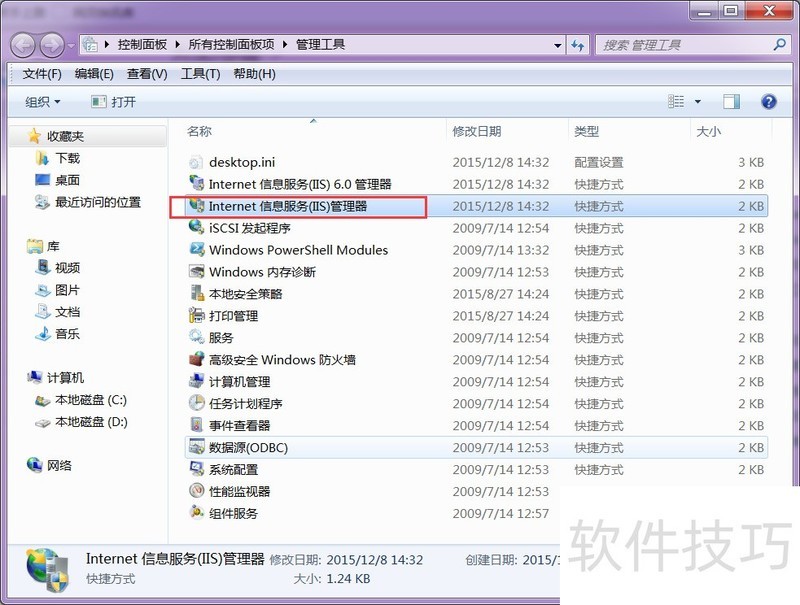
Task: Sort by the 名称 column header
Action: point(199,132)
